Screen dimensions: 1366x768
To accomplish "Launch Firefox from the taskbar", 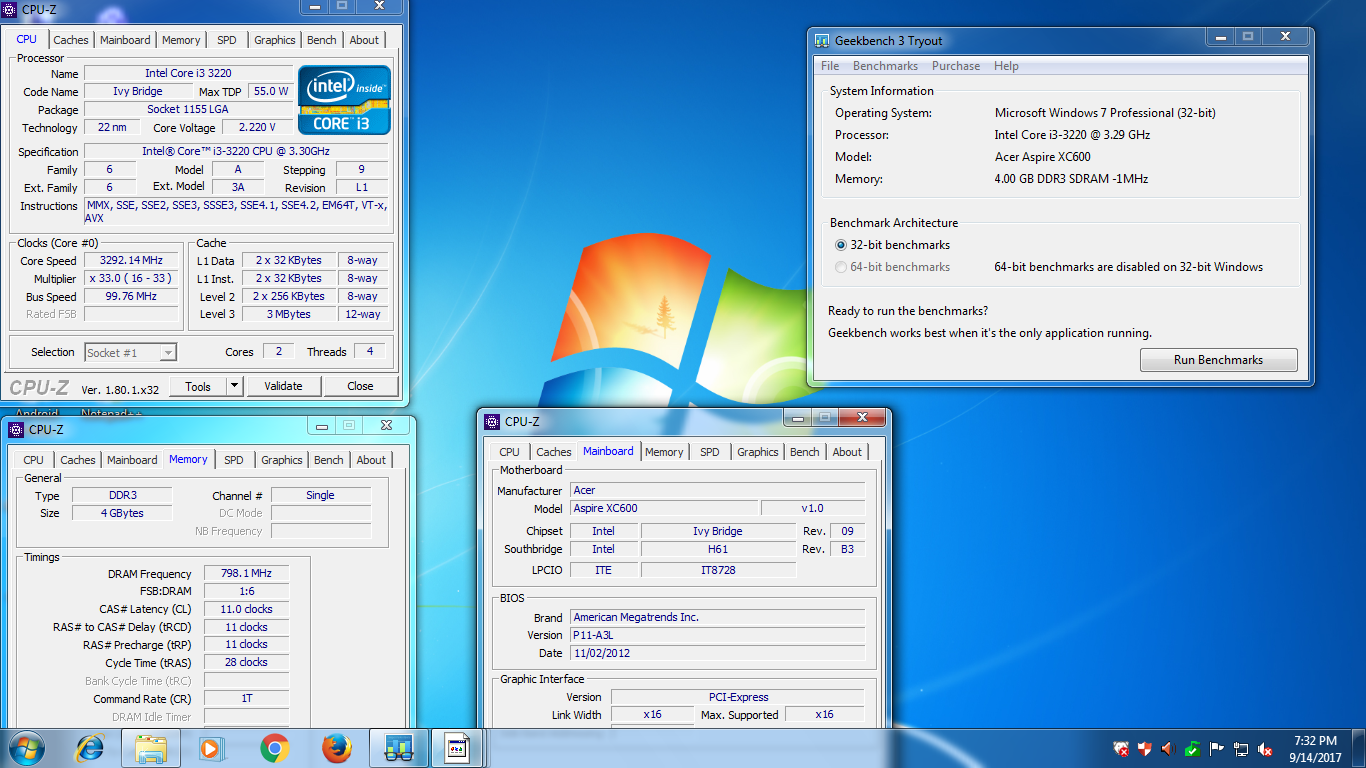I will pyautogui.click(x=337, y=748).
